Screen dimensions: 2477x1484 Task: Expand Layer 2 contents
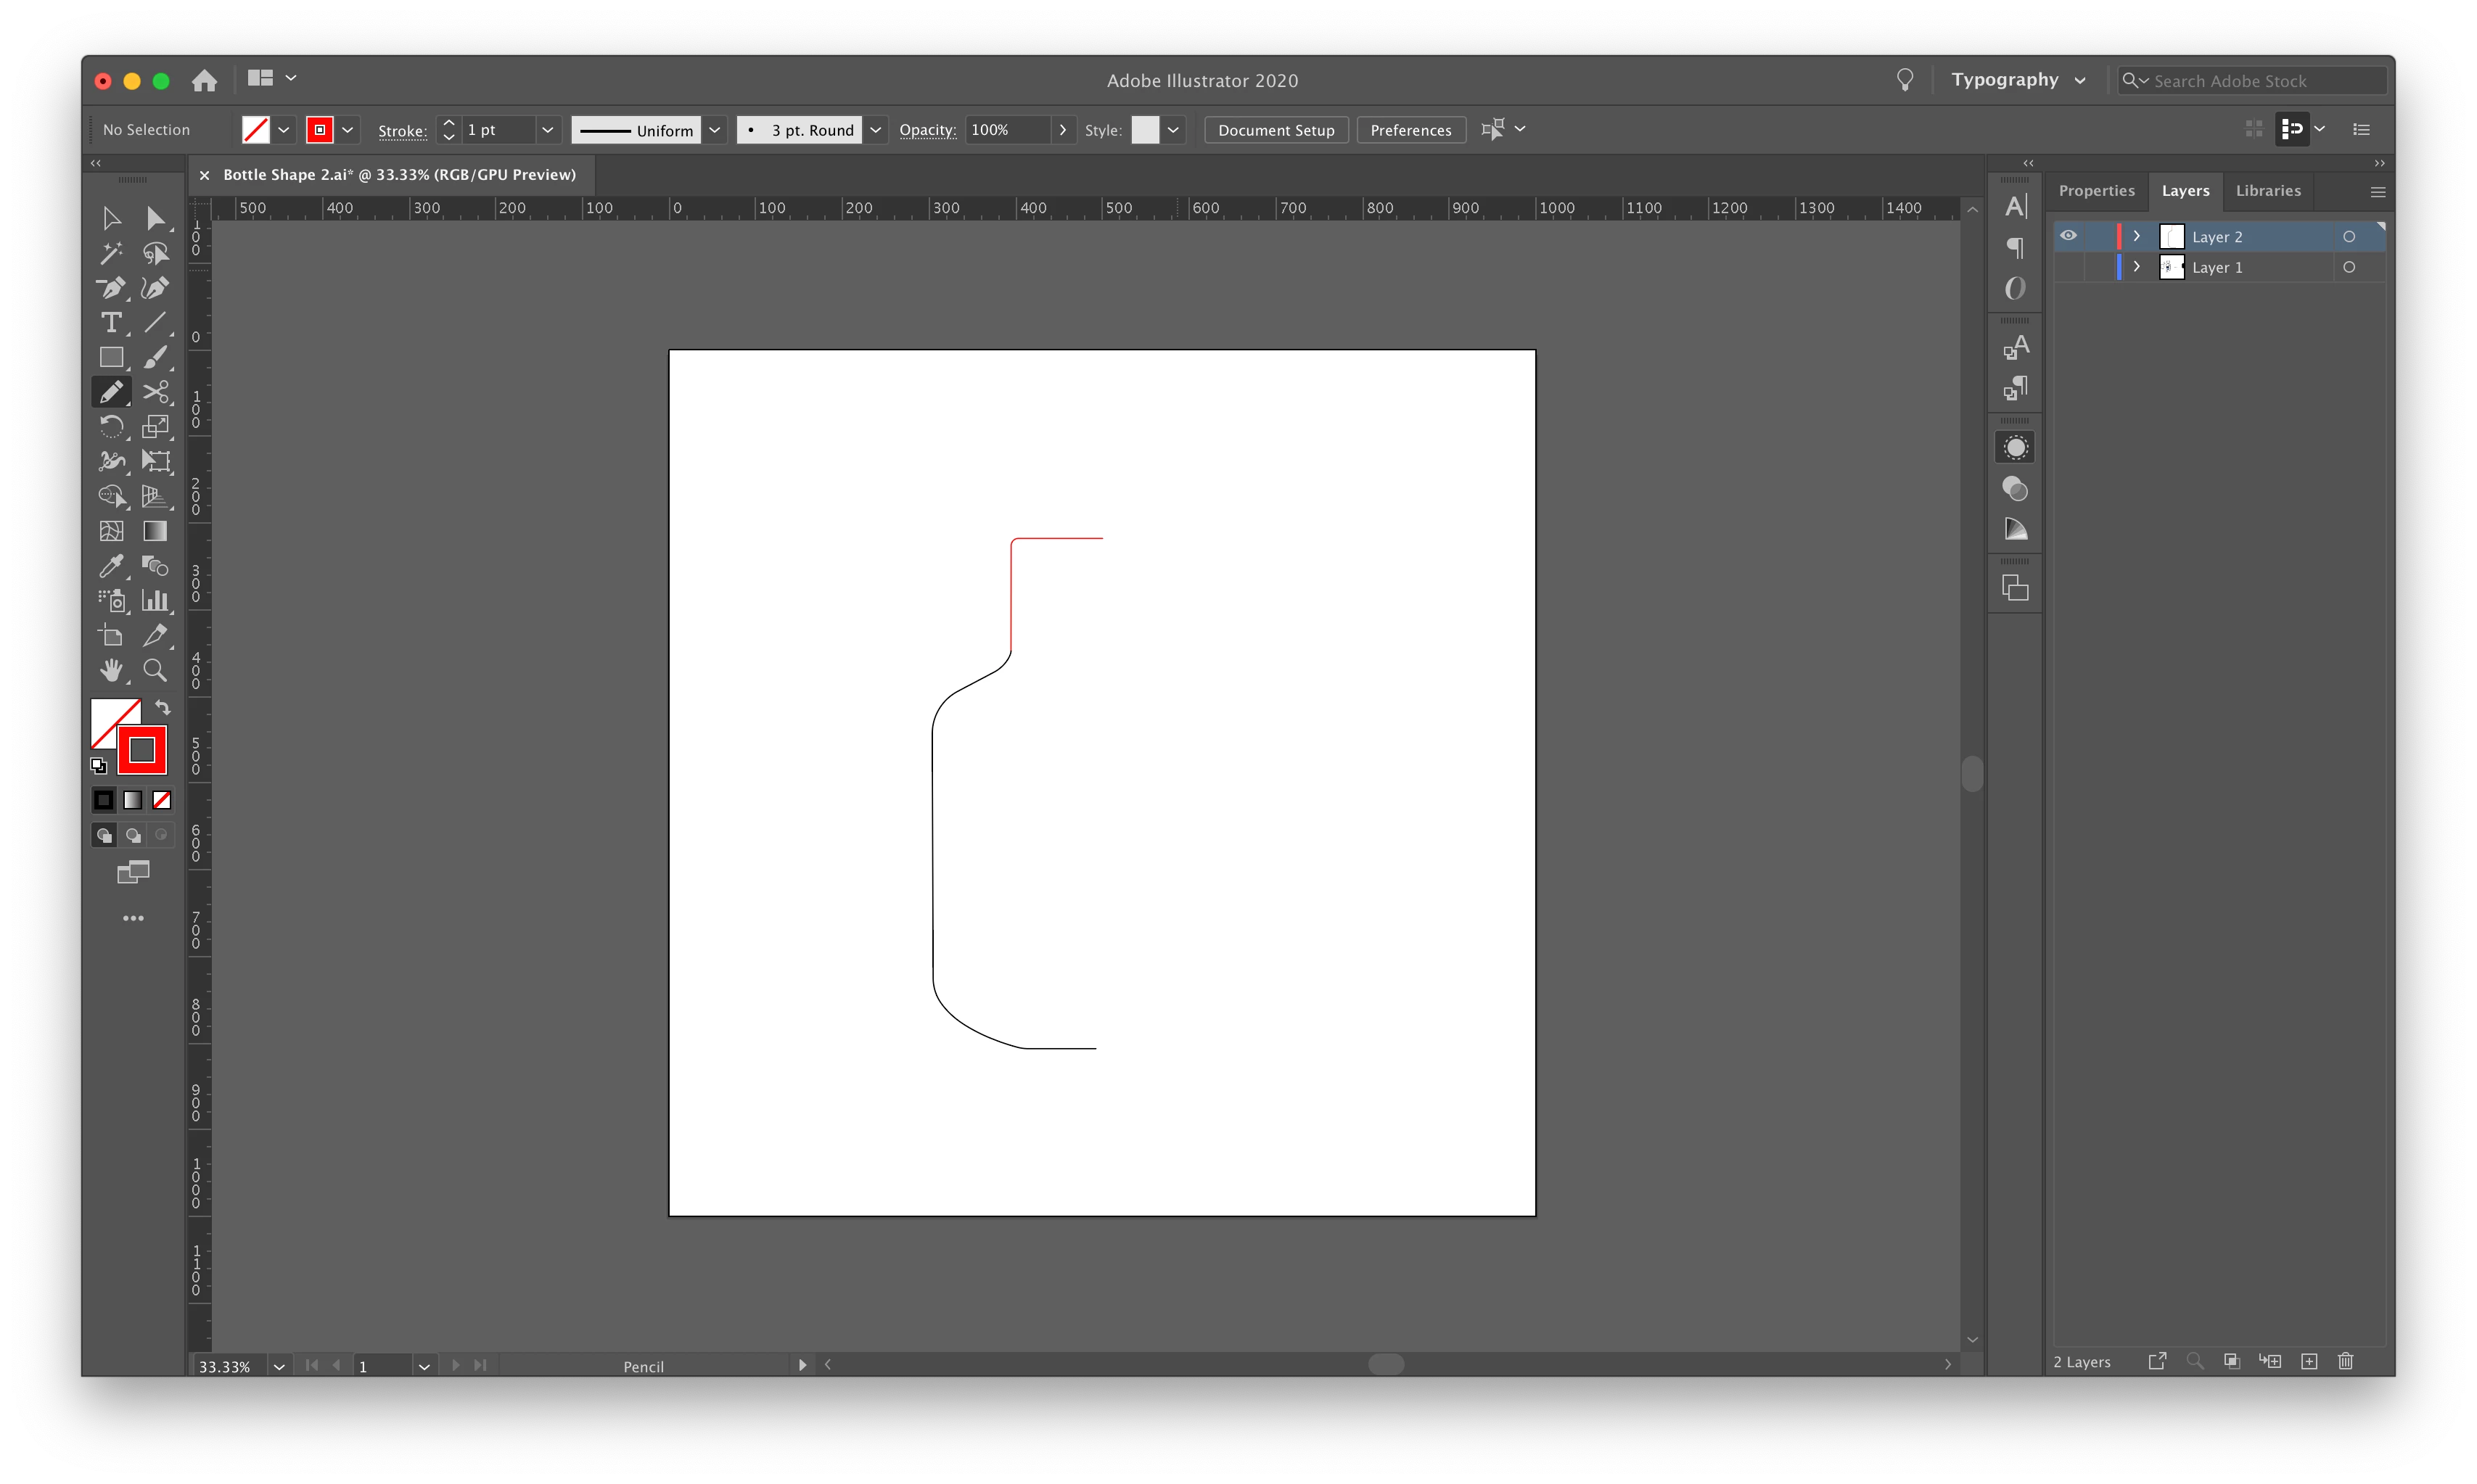tap(2137, 236)
